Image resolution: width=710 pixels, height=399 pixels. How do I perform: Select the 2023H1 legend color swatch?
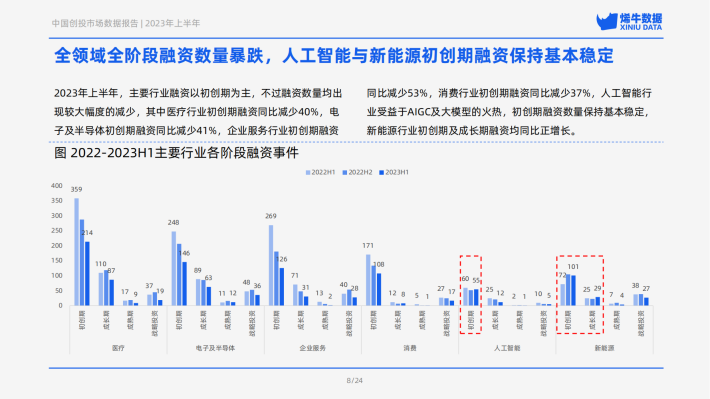point(381,173)
